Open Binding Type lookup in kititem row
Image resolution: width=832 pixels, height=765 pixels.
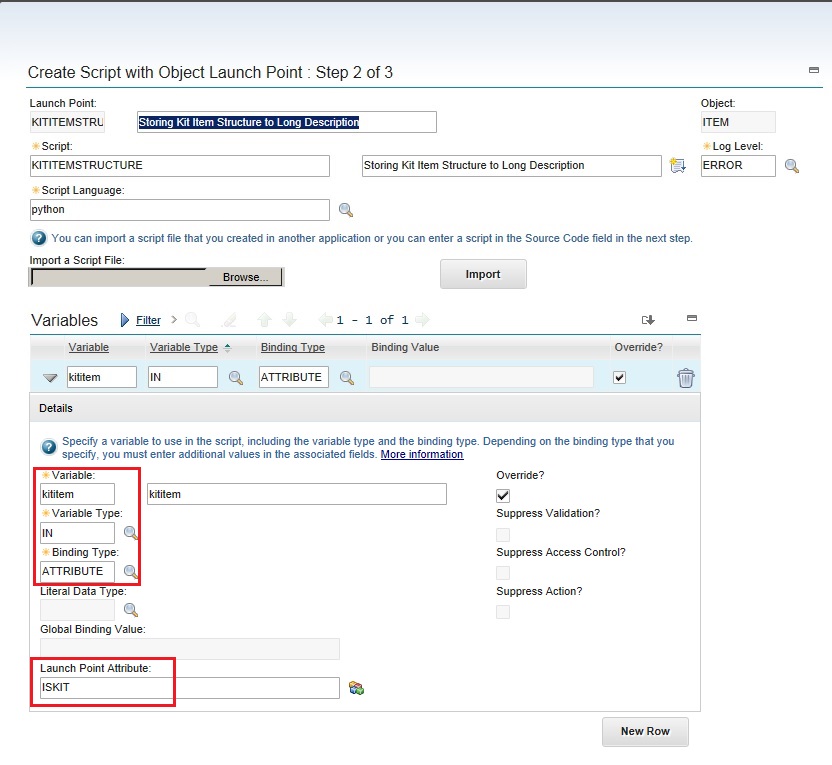346,378
